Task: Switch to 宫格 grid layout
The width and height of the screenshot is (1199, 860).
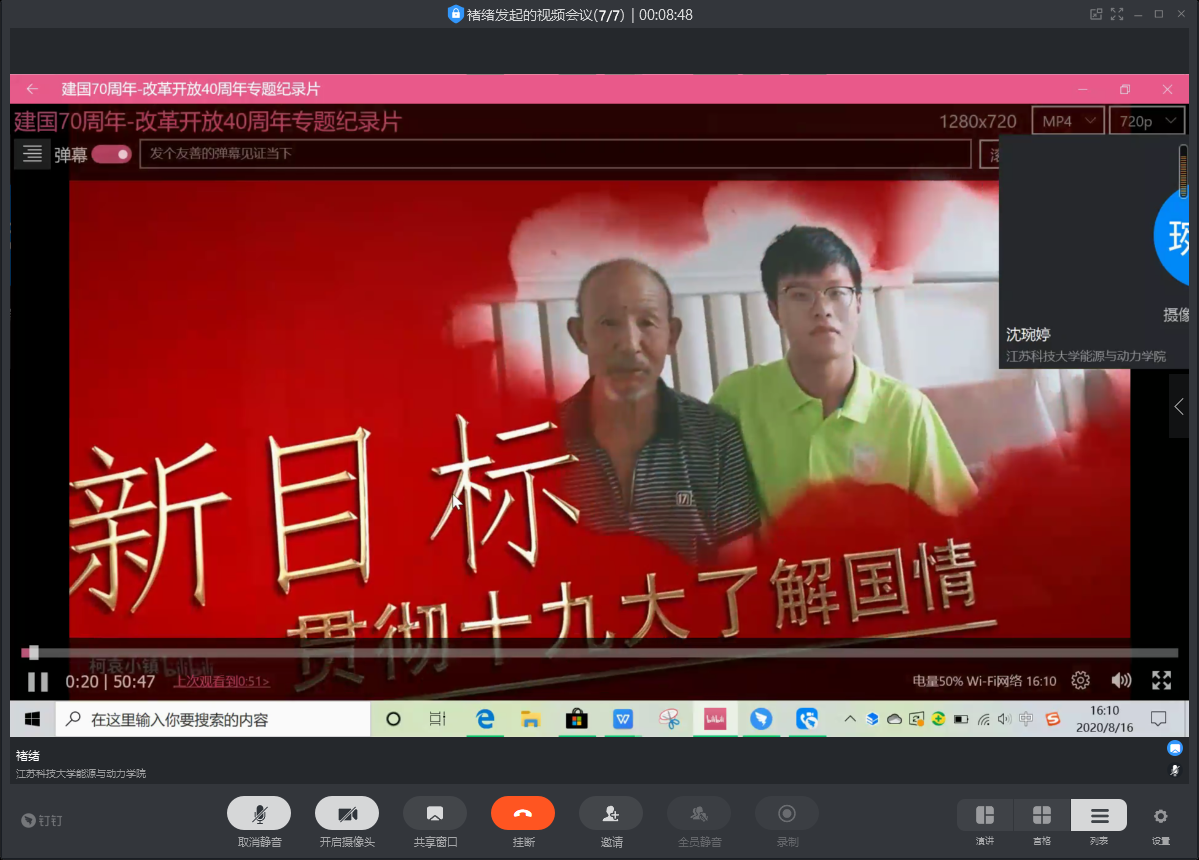Action: (x=1042, y=814)
